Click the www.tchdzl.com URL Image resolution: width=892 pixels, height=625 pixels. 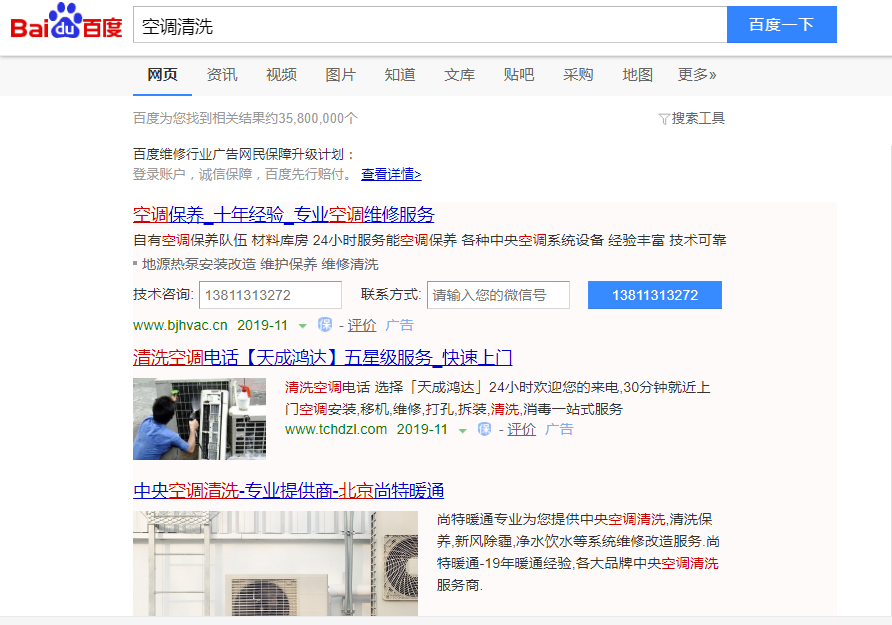click(x=336, y=429)
